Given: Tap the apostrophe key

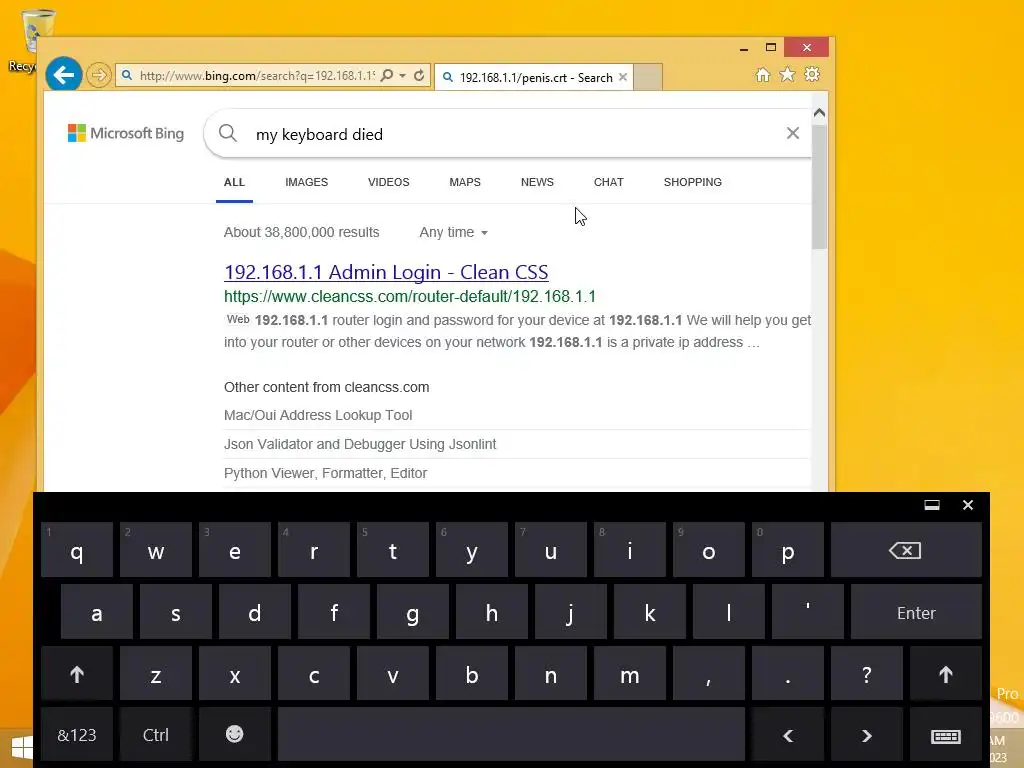Looking at the screenshot, I should point(808,612).
